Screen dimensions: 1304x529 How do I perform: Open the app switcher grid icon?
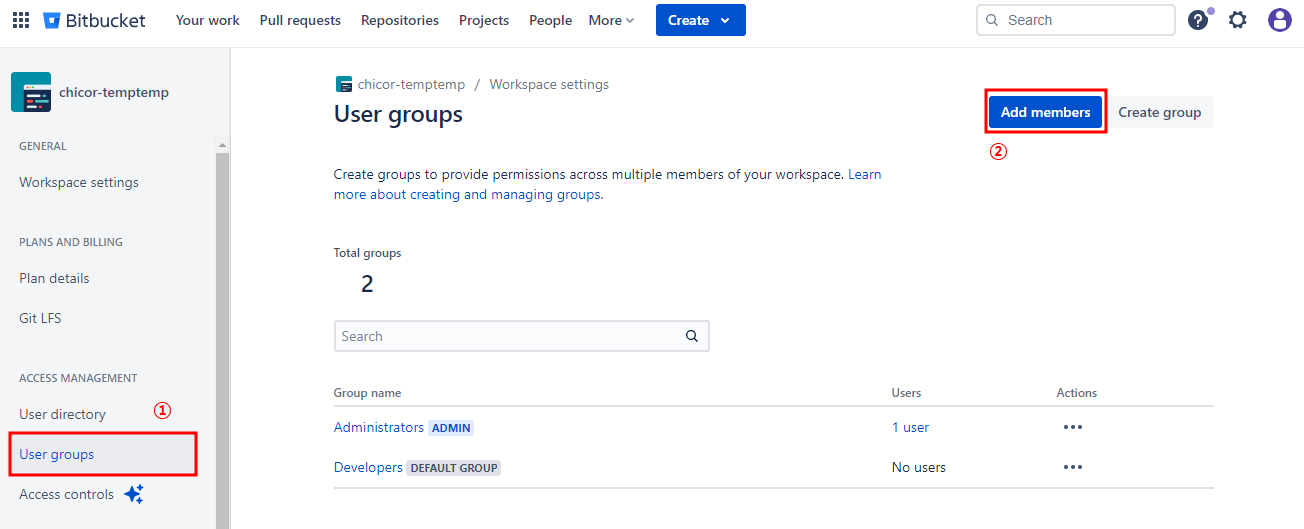[x=21, y=20]
